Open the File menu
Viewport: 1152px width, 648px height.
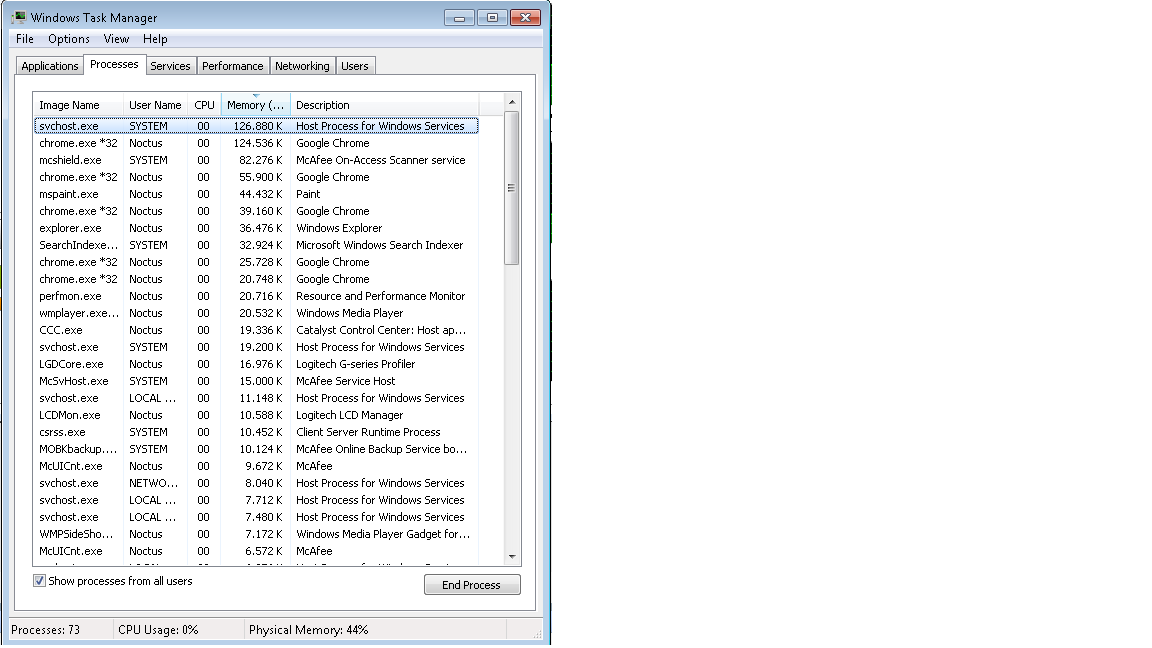(x=25, y=39)
